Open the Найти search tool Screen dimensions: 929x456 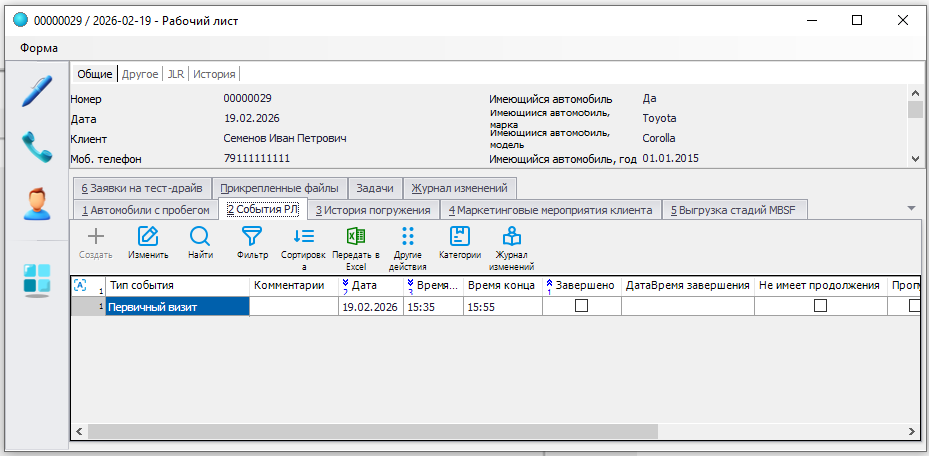200,244
